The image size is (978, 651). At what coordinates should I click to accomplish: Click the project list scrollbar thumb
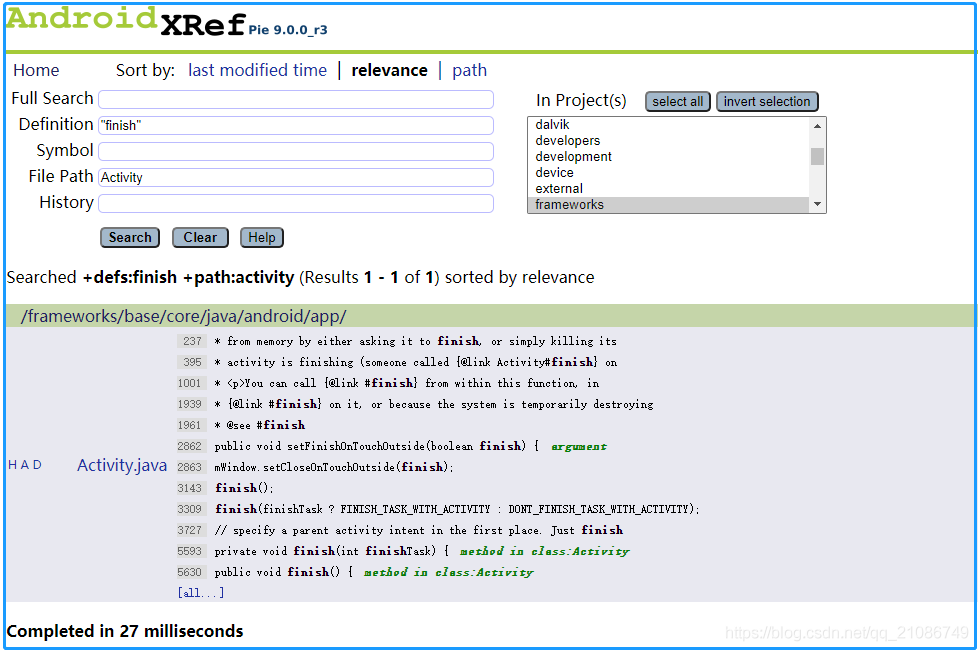817,156
